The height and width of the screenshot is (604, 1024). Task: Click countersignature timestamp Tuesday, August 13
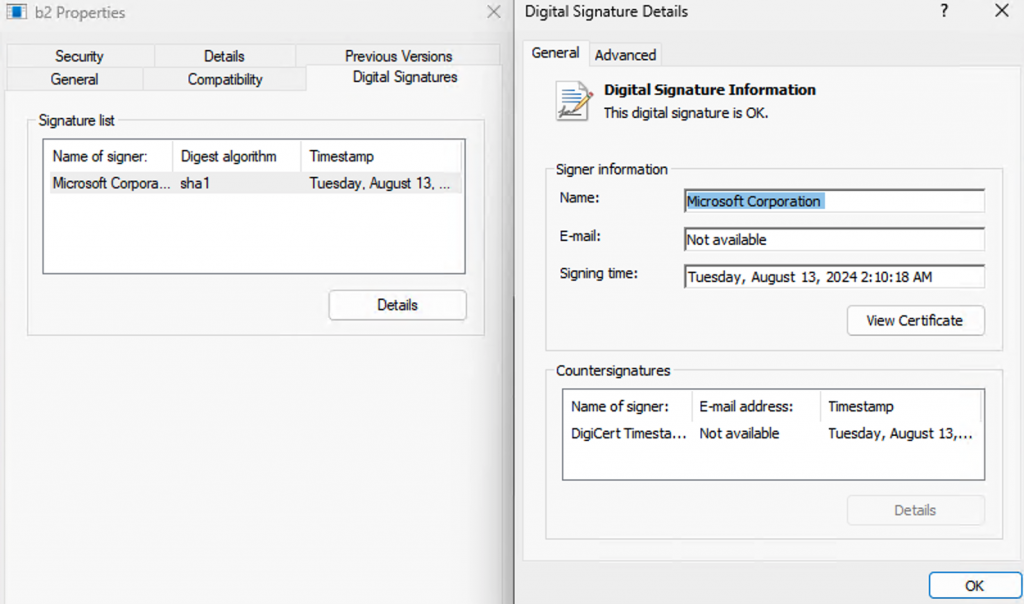click(900, 434)
